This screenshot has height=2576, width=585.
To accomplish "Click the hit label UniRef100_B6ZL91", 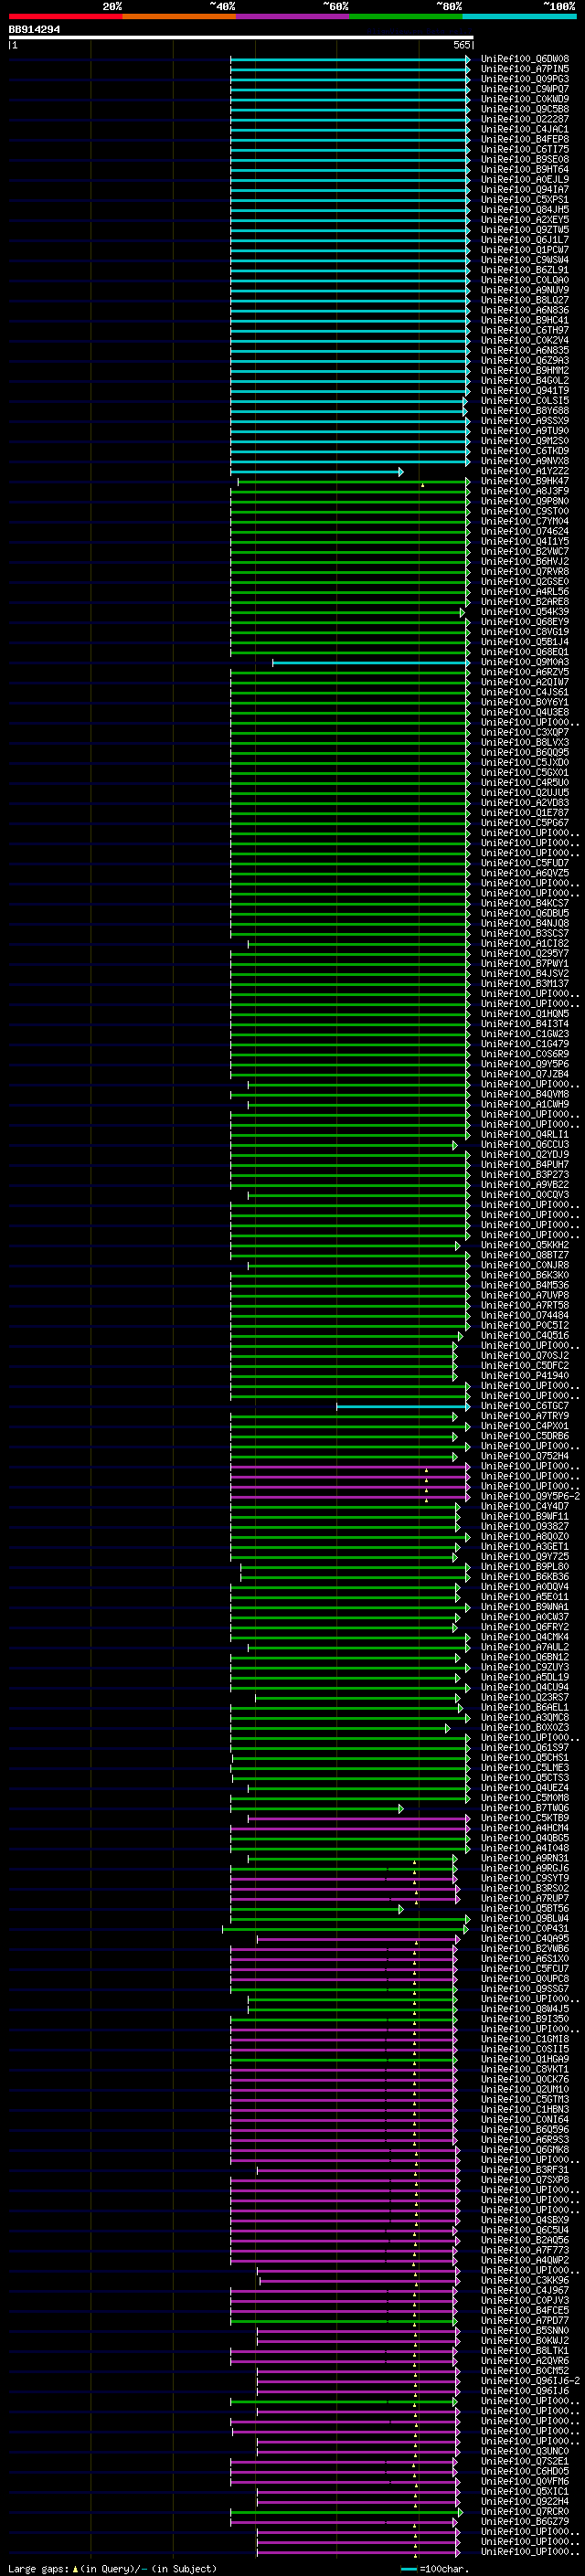I will pos(525,270).
